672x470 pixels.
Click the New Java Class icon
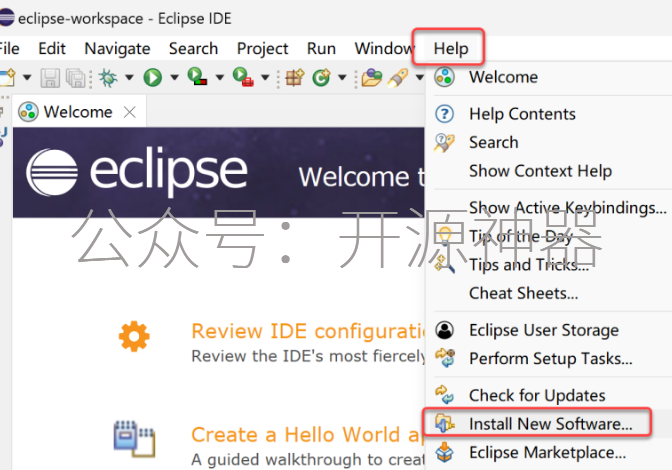click(x=321, y=78)
